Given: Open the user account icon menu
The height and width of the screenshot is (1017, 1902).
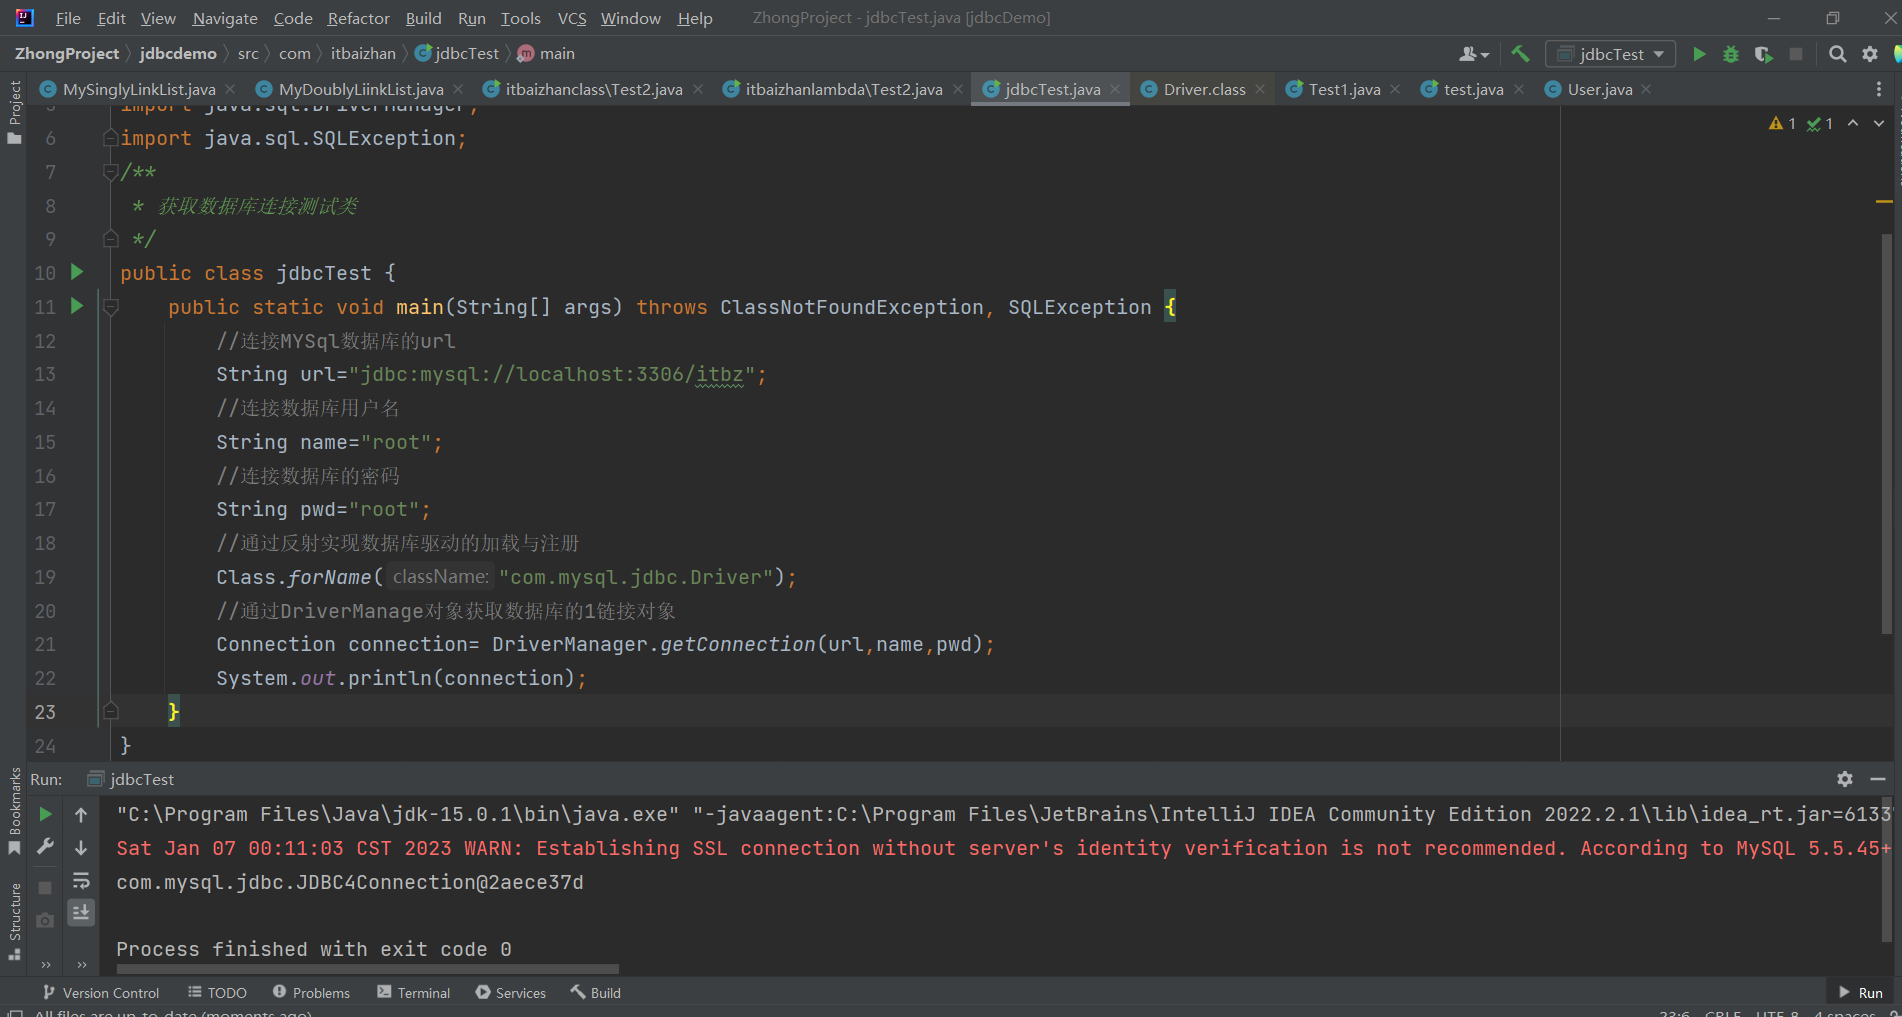Looking at the screenshot, I should pyautogui.click(x=1474, y=54).
